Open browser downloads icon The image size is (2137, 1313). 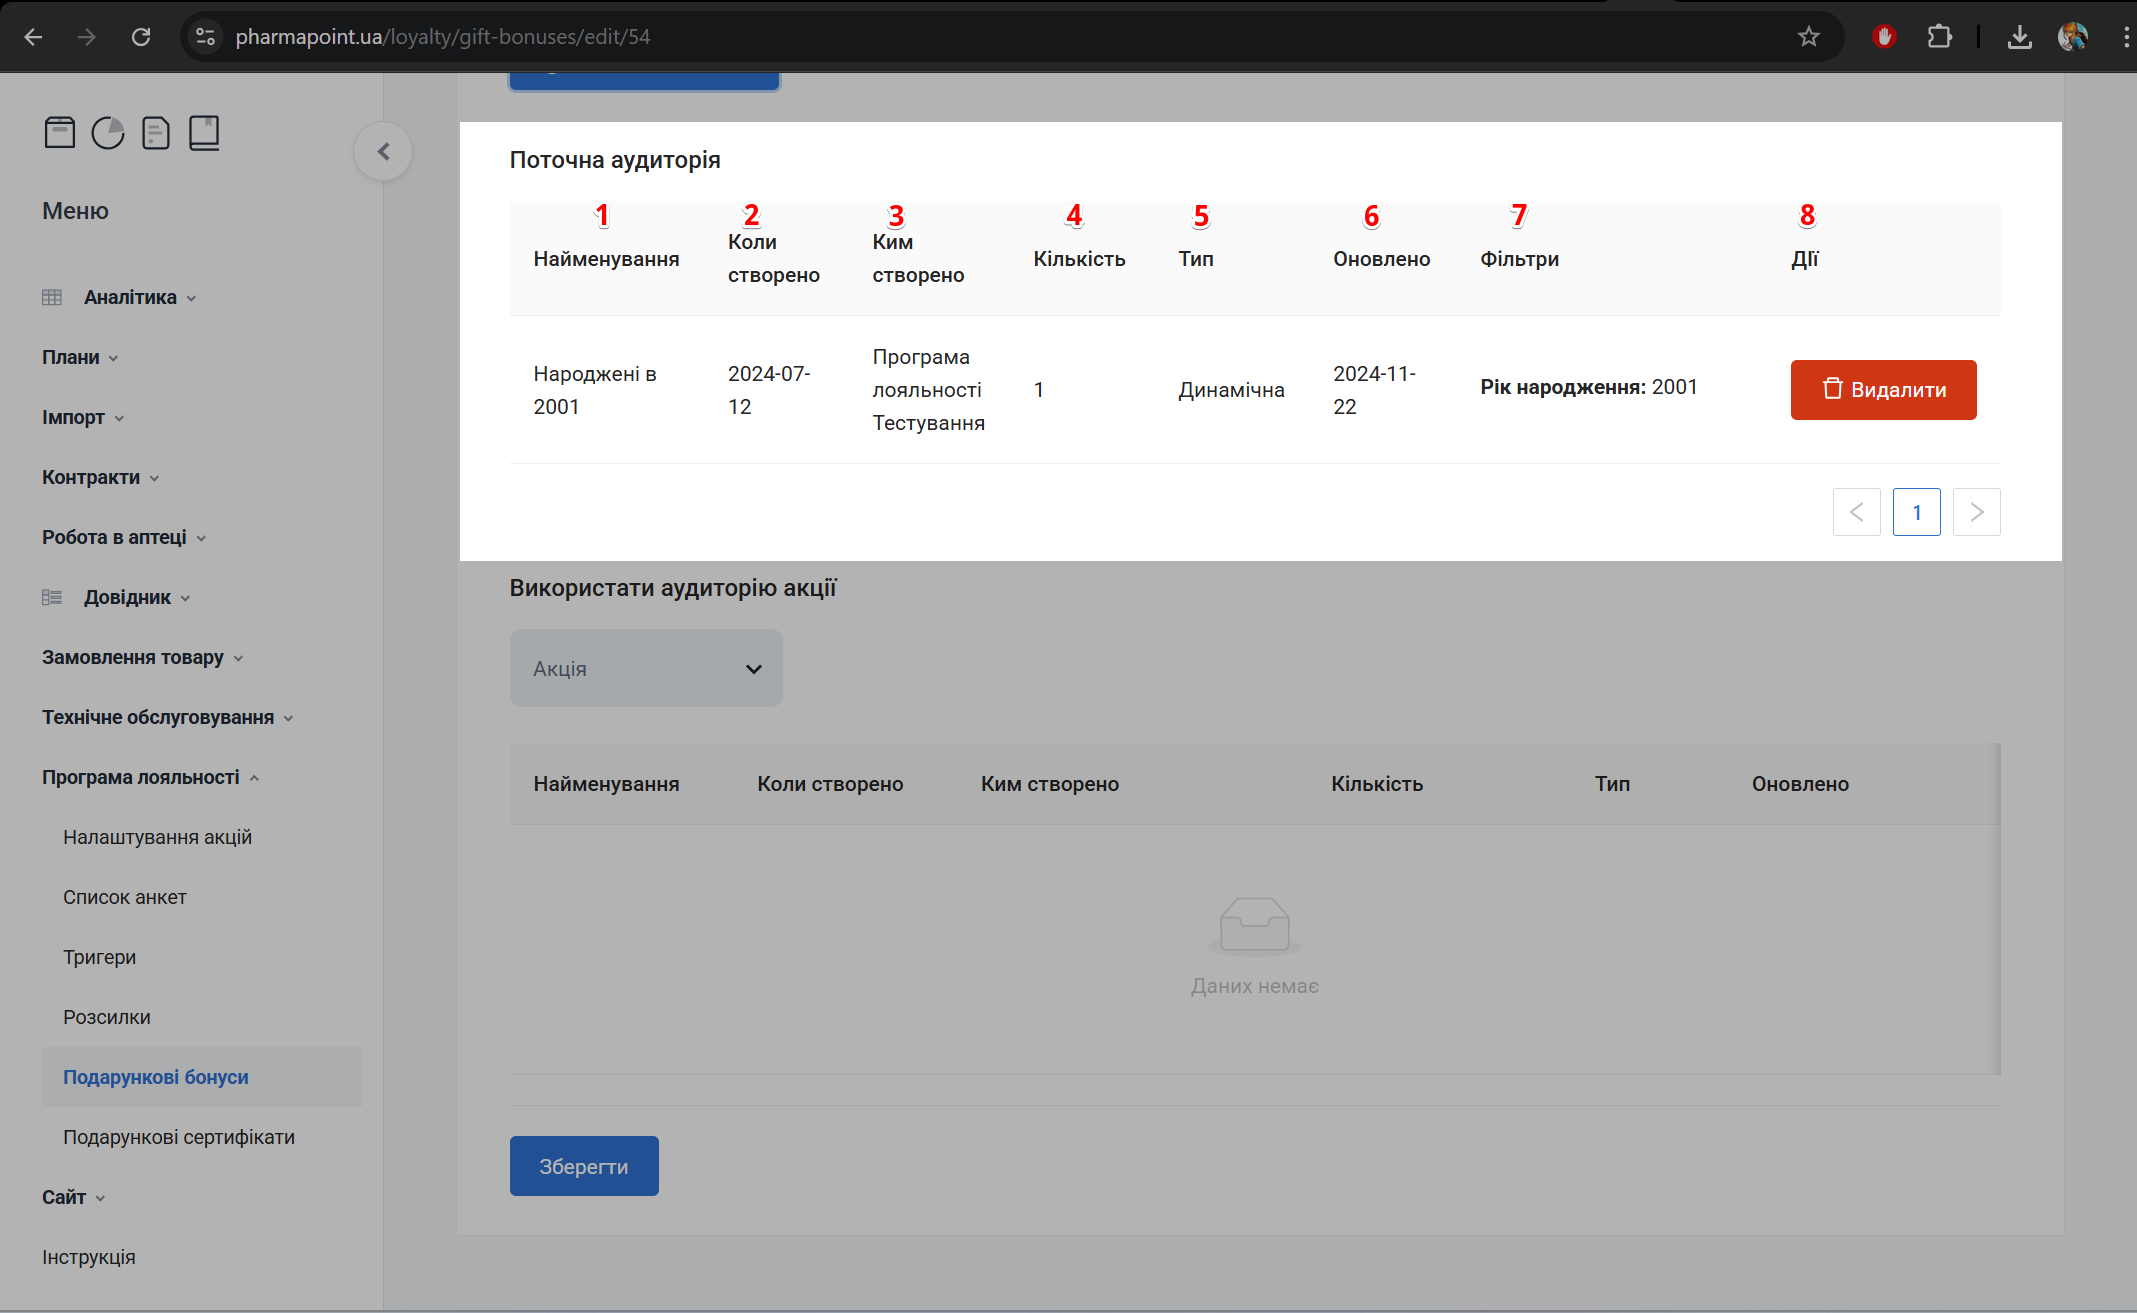[2019, 37]
